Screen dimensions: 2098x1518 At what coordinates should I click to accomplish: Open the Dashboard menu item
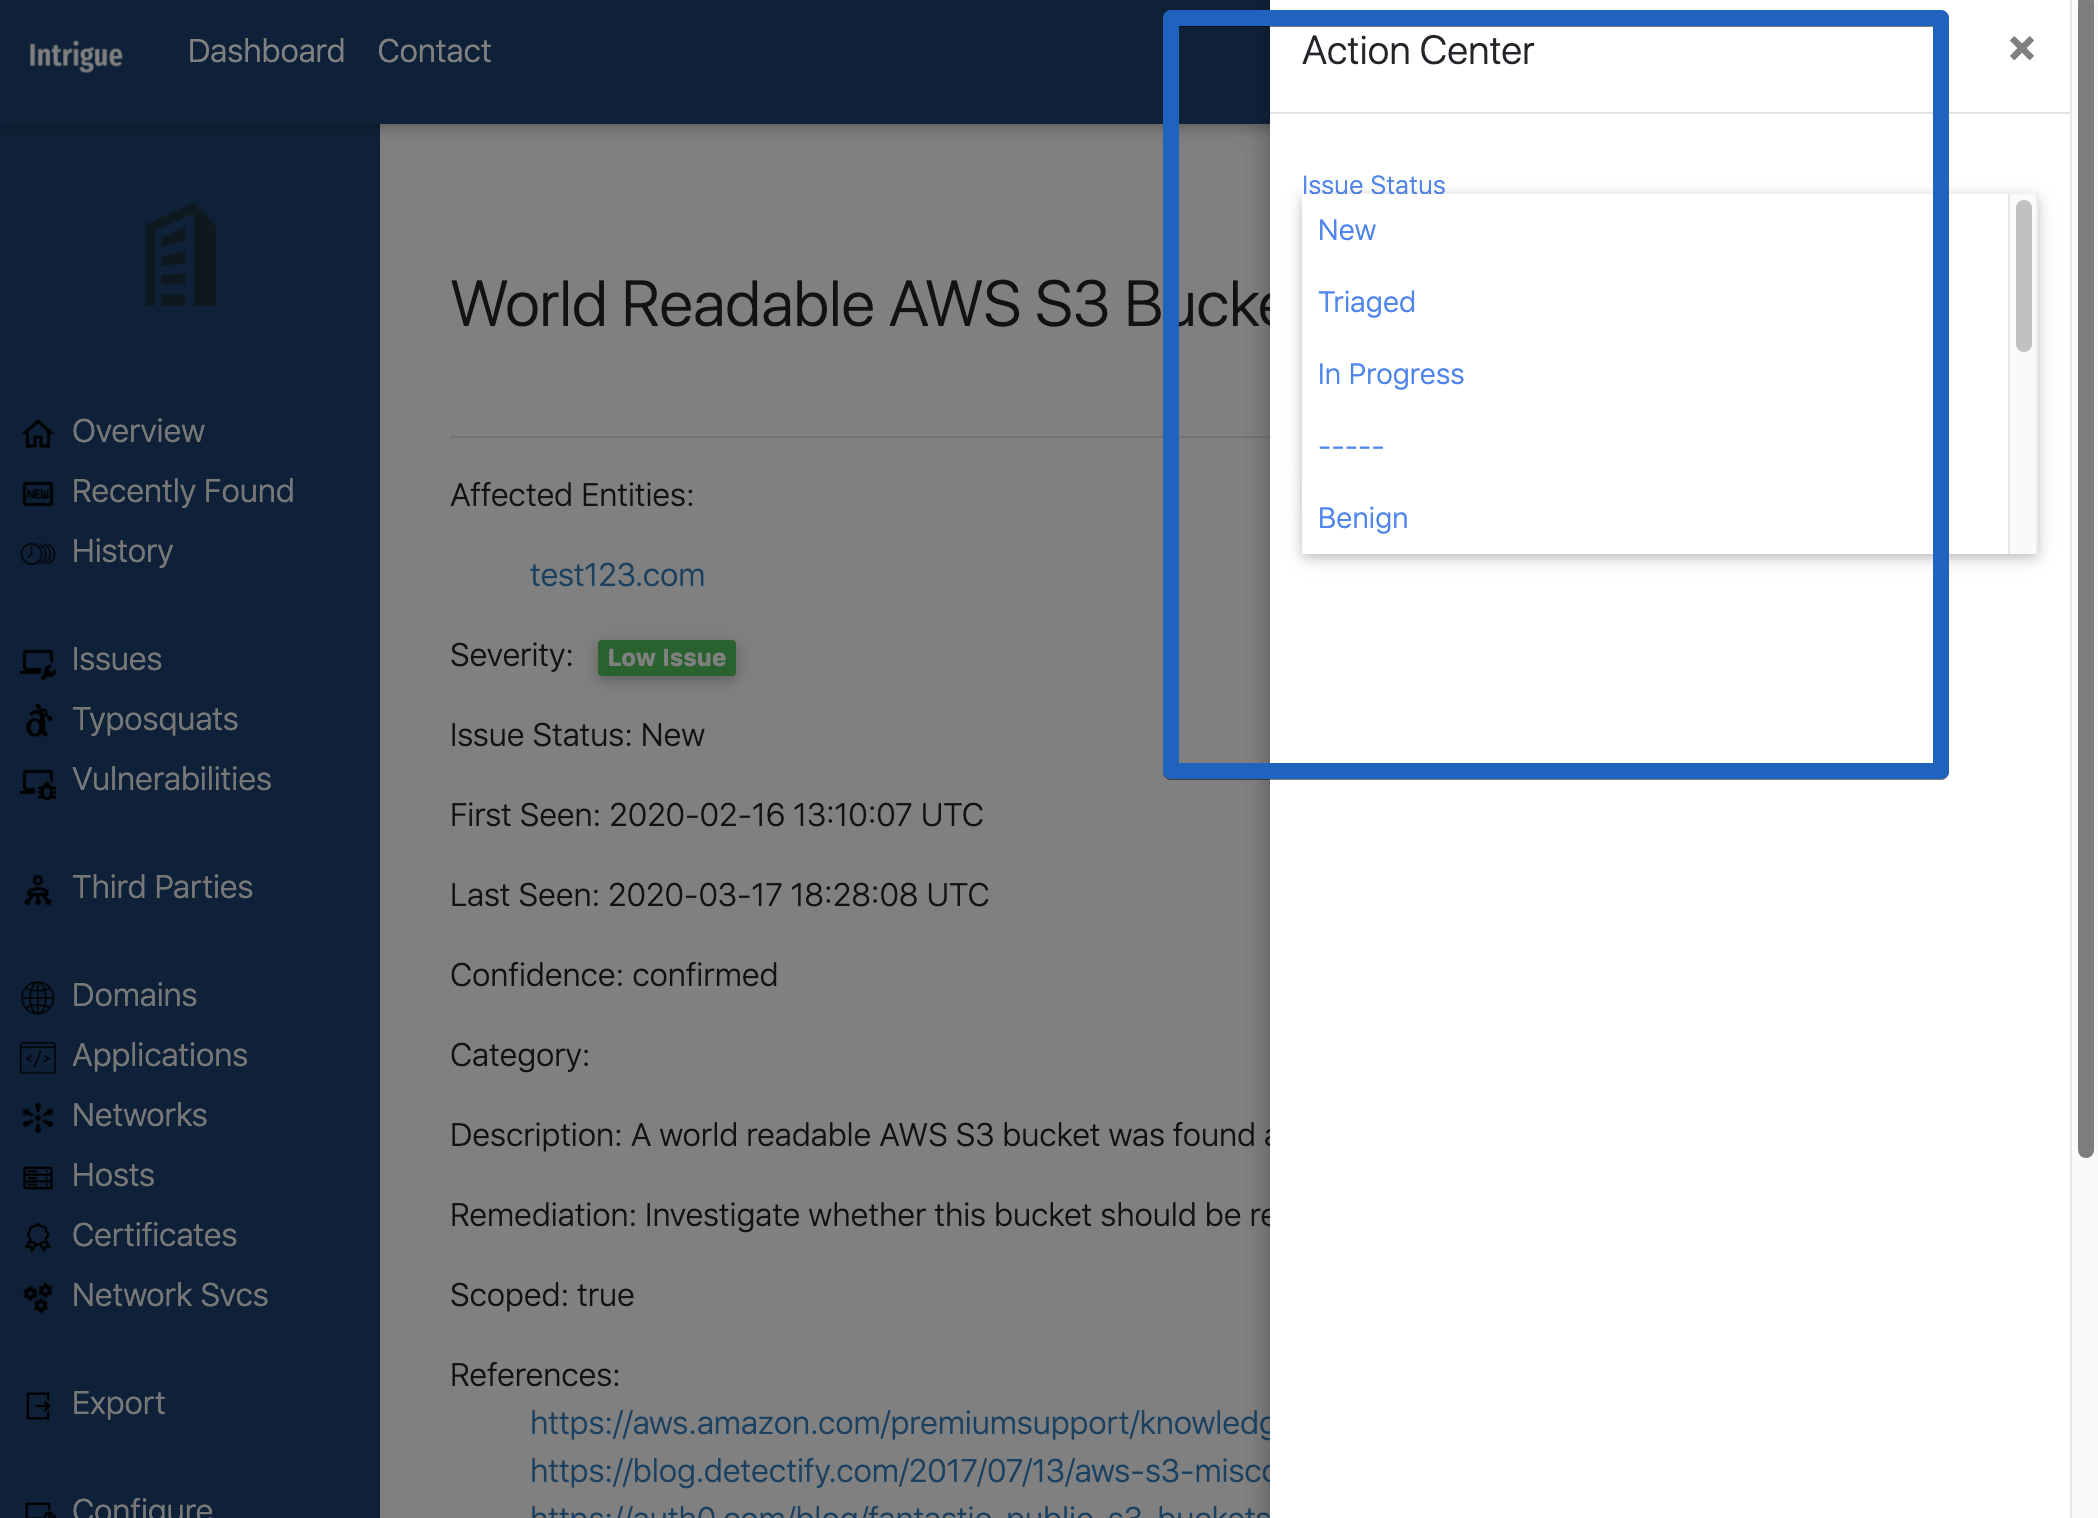(266, 51)
